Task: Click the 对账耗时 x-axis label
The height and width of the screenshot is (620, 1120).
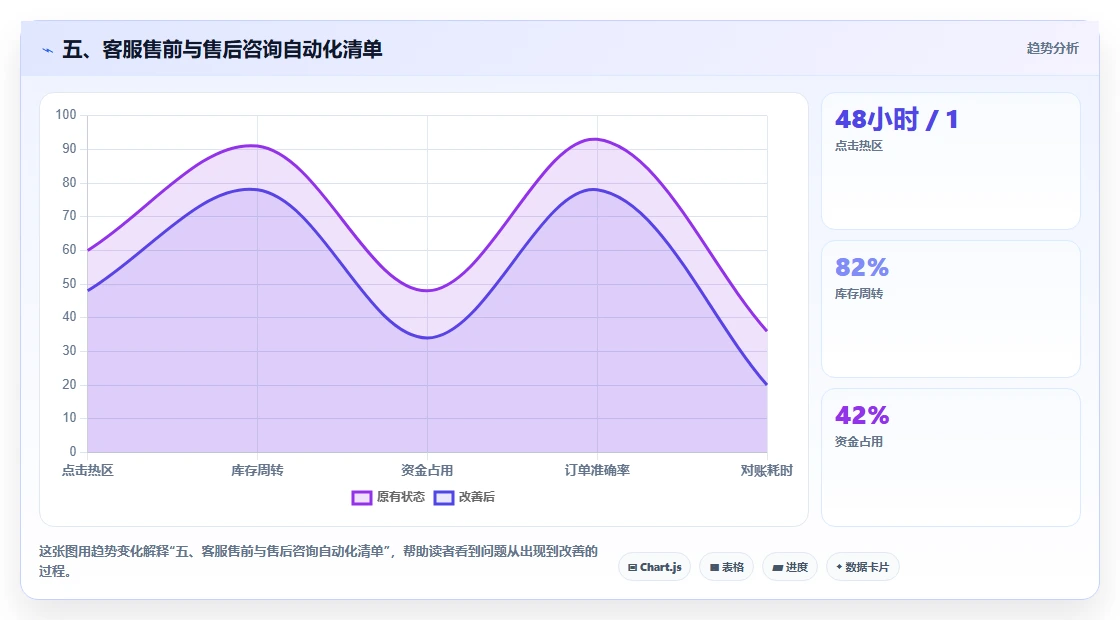Action: point(766,470)
